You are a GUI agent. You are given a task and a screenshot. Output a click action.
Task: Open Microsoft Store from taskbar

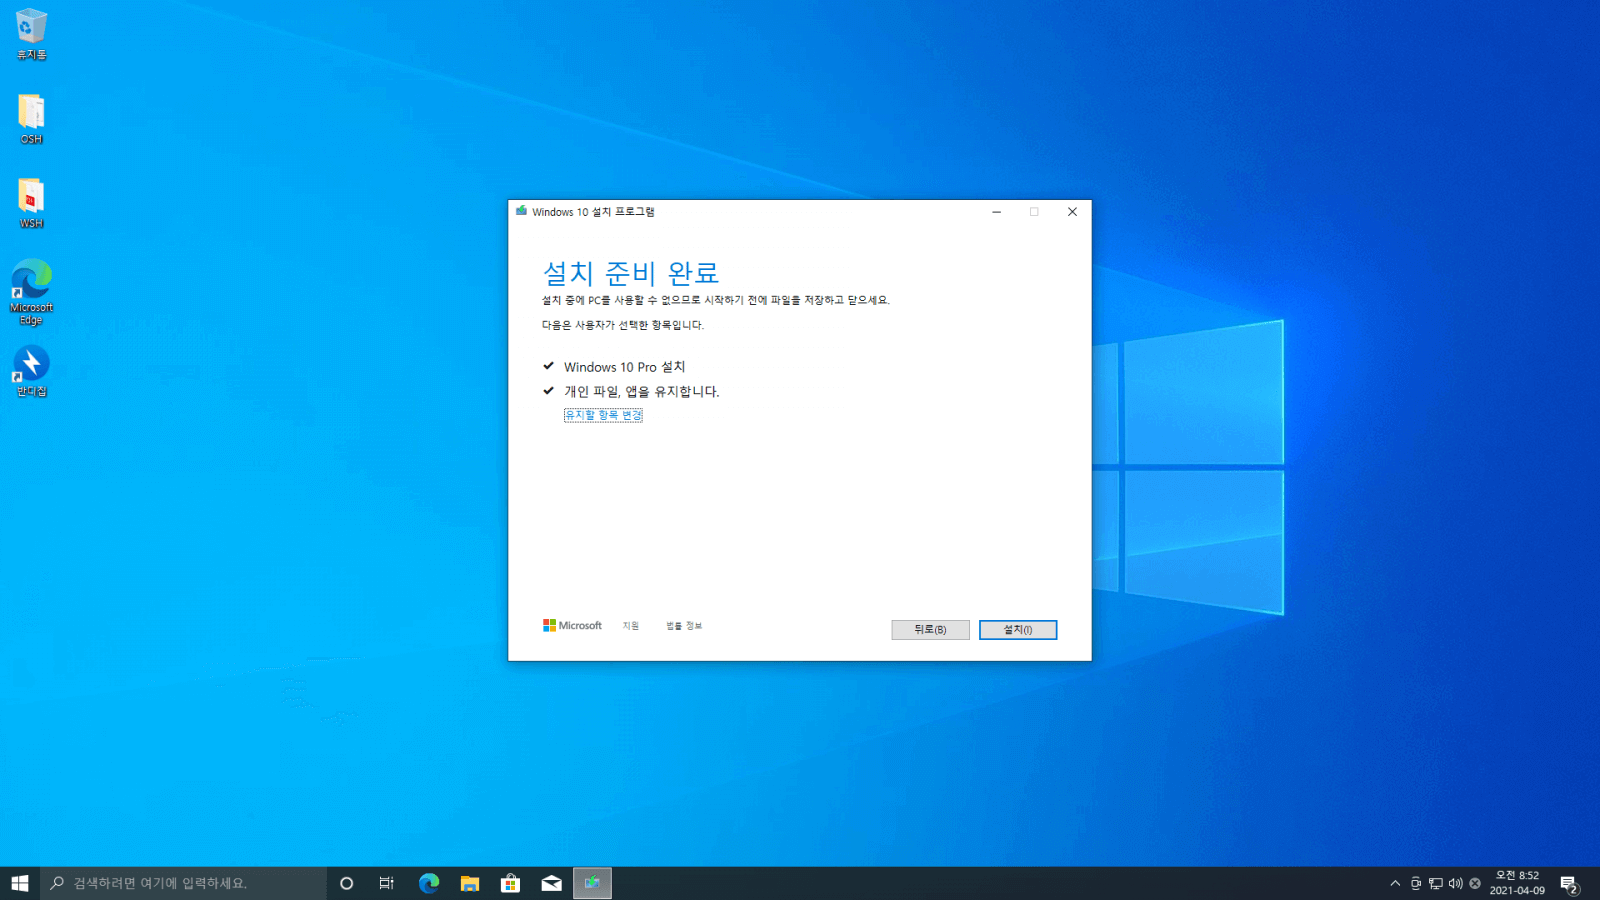511,883
